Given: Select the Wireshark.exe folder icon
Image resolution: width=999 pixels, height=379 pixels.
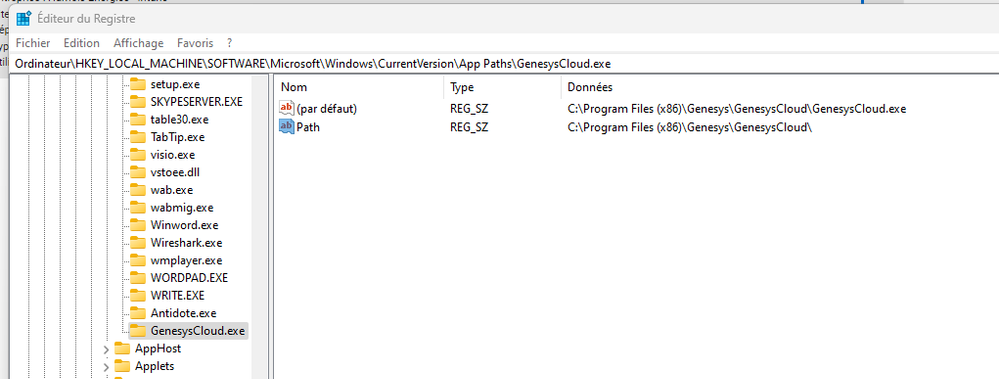Looking at the screenshot, I should click(x=138, y=242).
